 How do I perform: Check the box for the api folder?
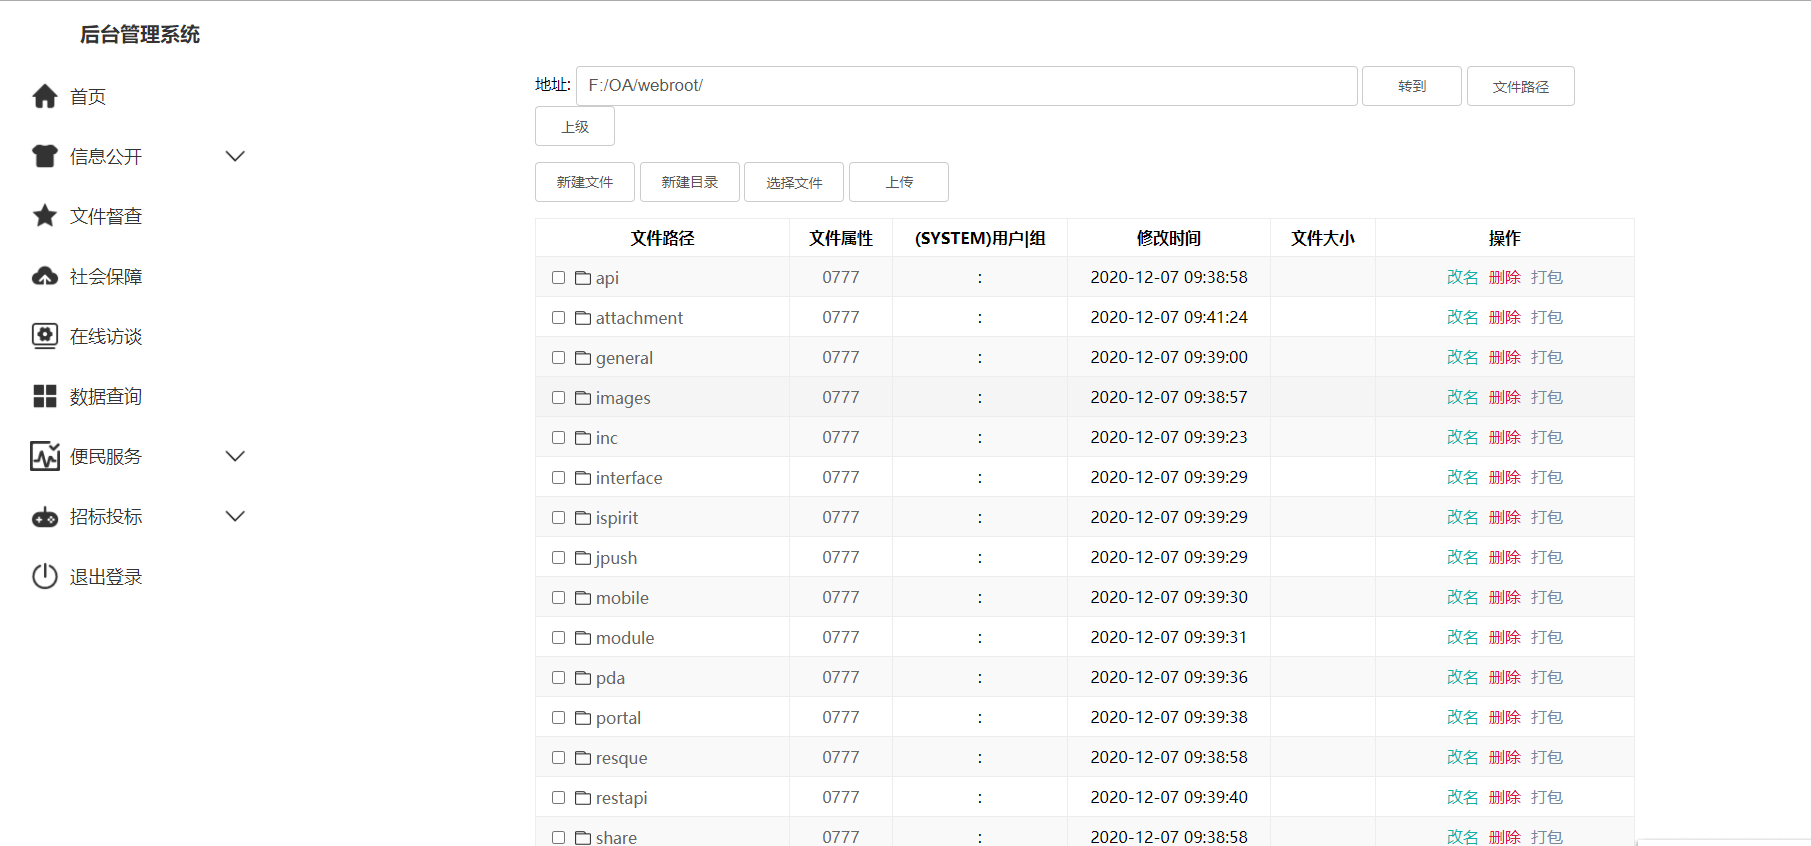pyautogui.click(x=559, y=278)
